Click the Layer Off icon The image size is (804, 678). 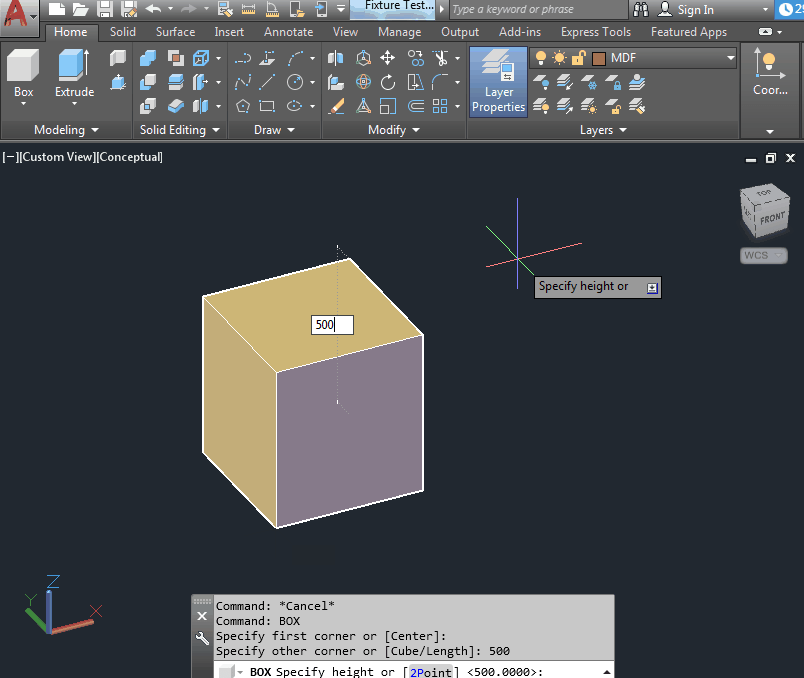(x=540, y=82)
